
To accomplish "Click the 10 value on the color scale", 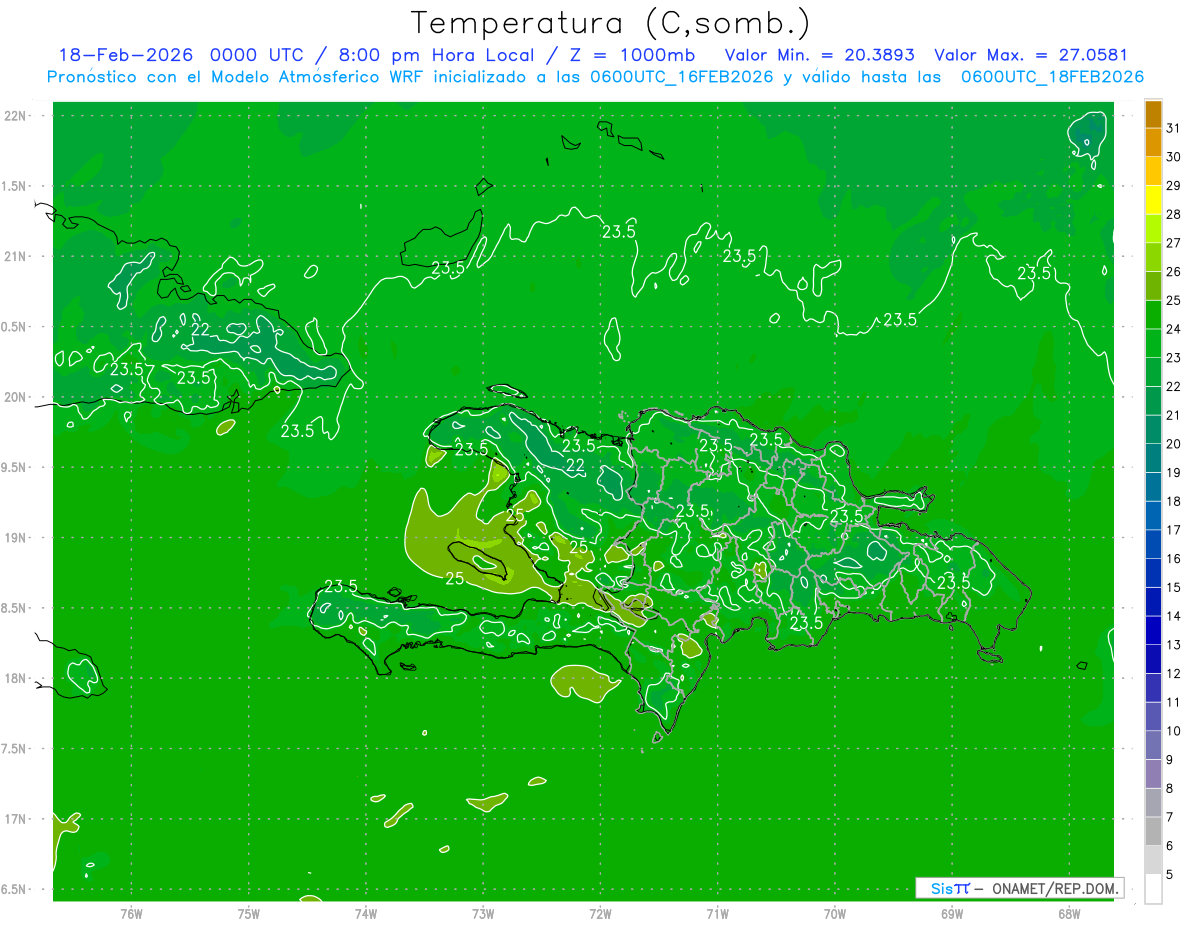I will (x=1174, y=731).
